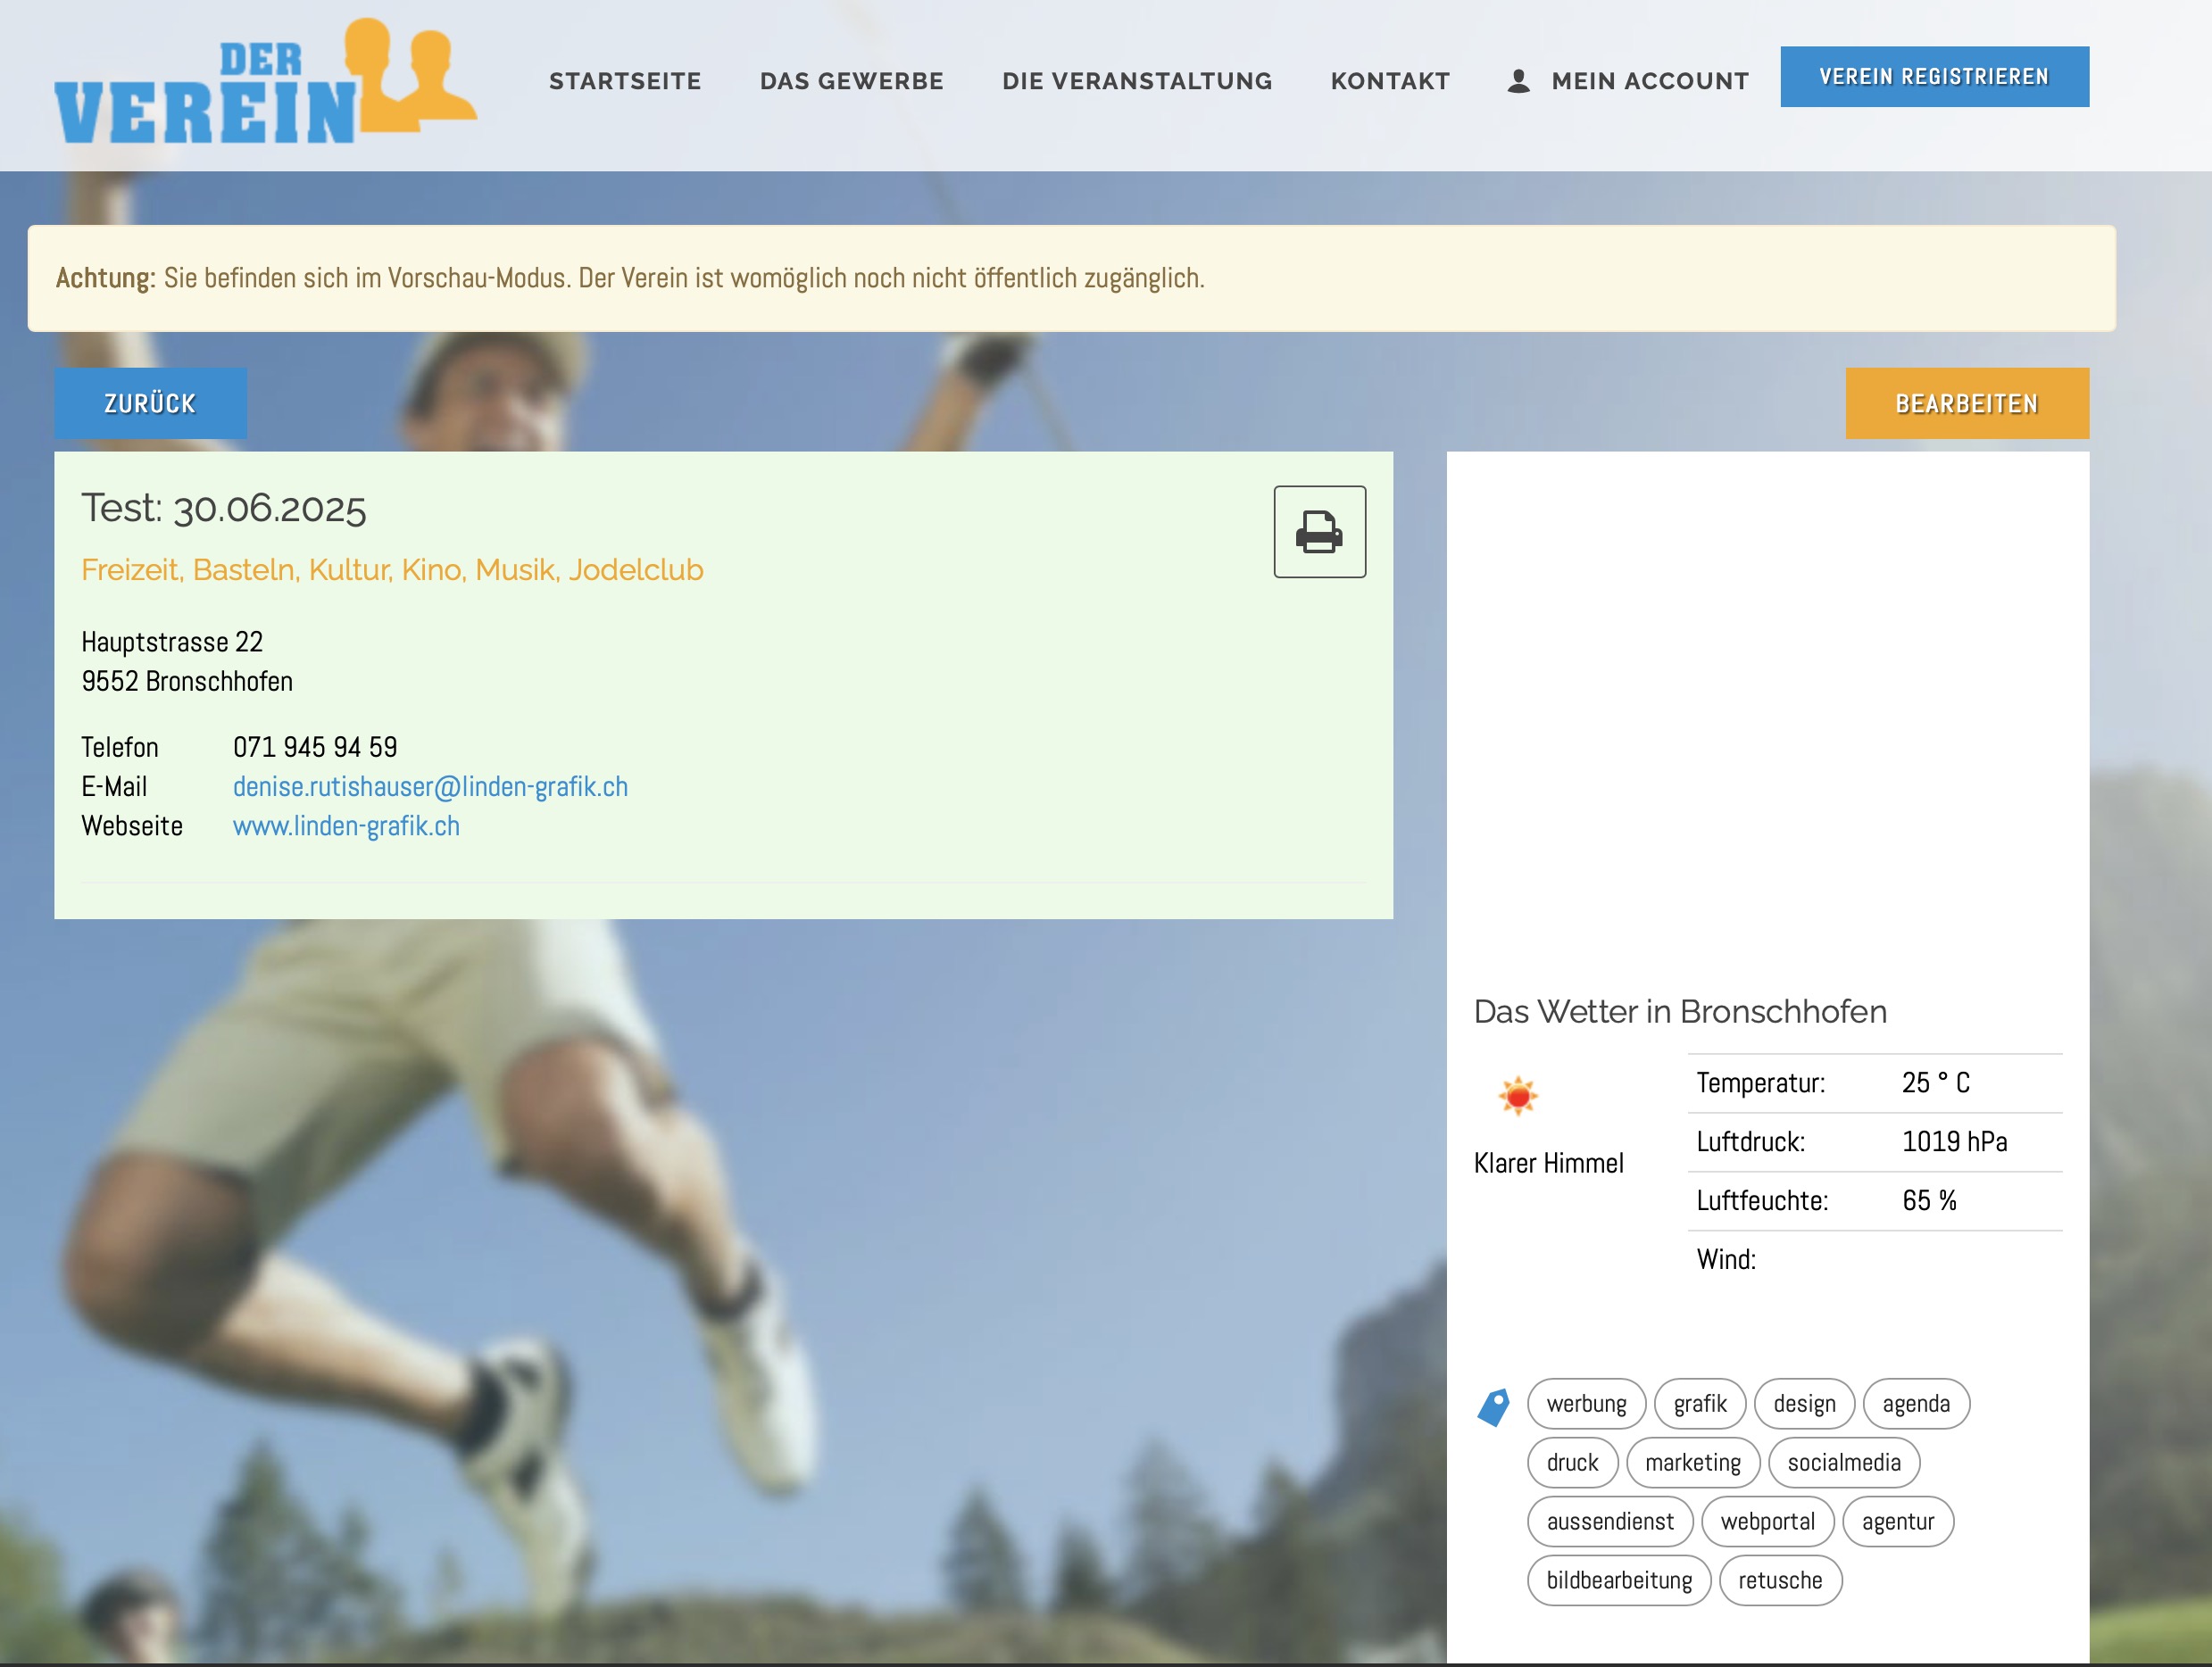
Task: Select the webportal tag
Action: (1768, 1522)
